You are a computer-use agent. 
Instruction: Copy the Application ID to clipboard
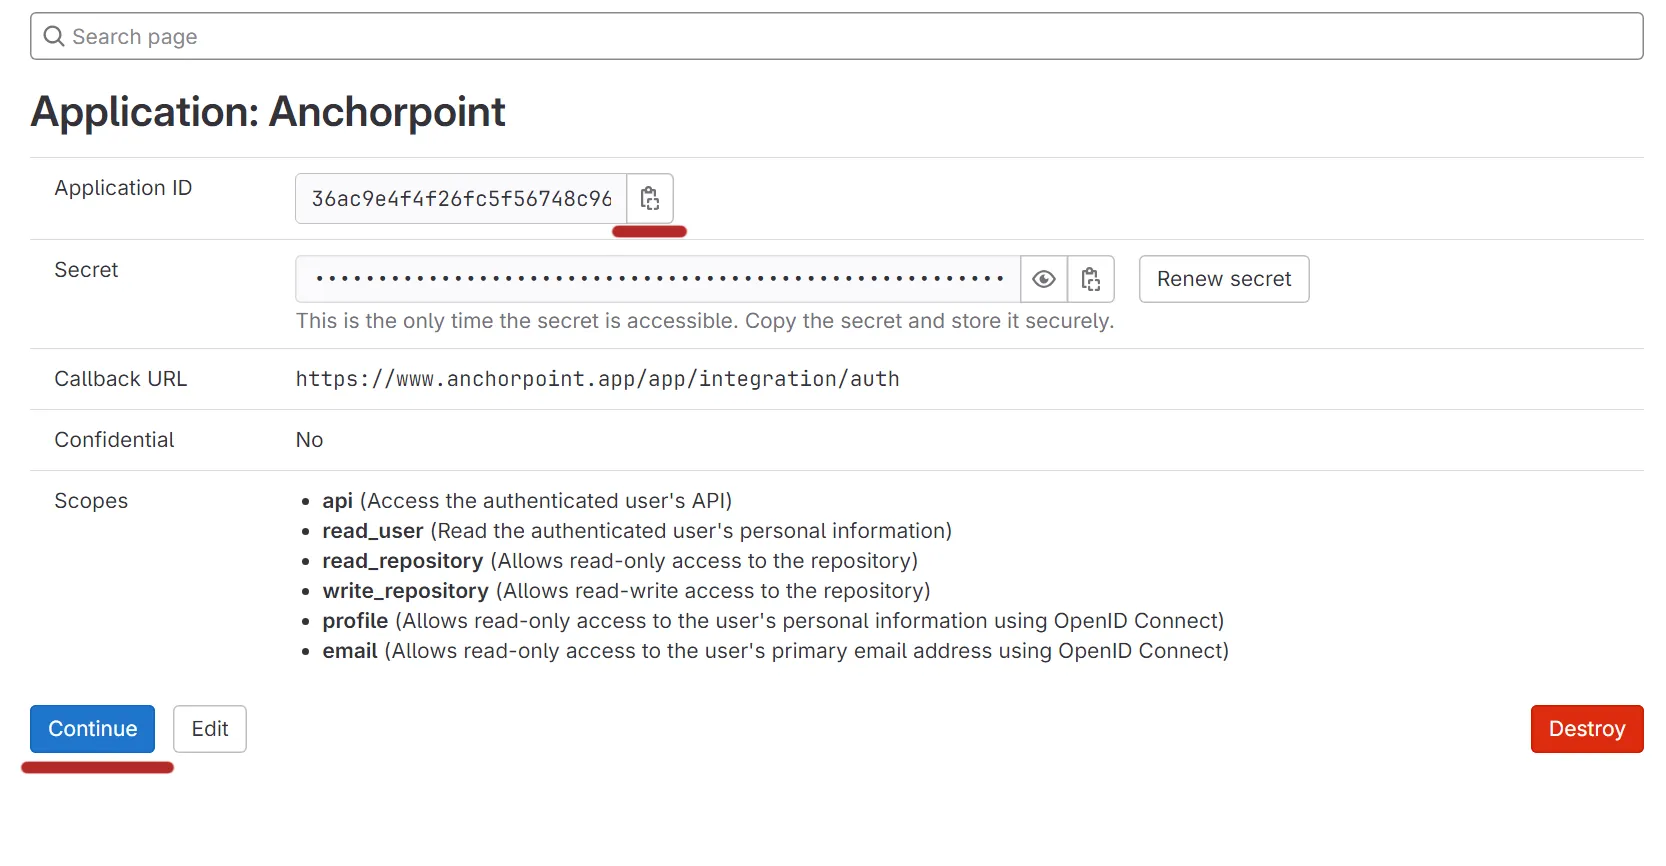click(650, 198)
